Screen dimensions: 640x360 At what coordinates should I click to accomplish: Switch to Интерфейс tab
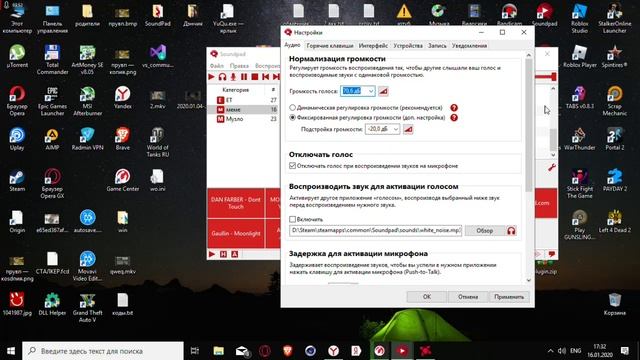point(373,46)
